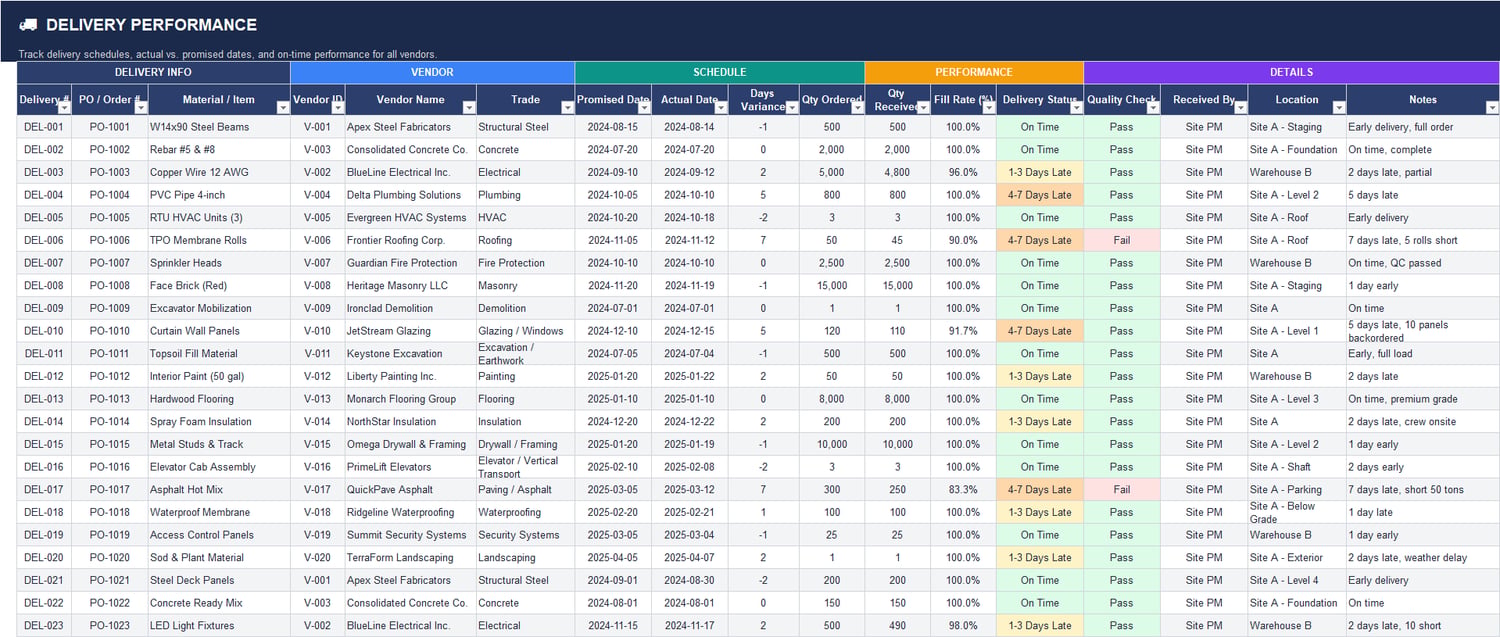Select the 'Steel Deck Panels' cell
This screenshot has width=1500, height=637.
coord(218,580)
